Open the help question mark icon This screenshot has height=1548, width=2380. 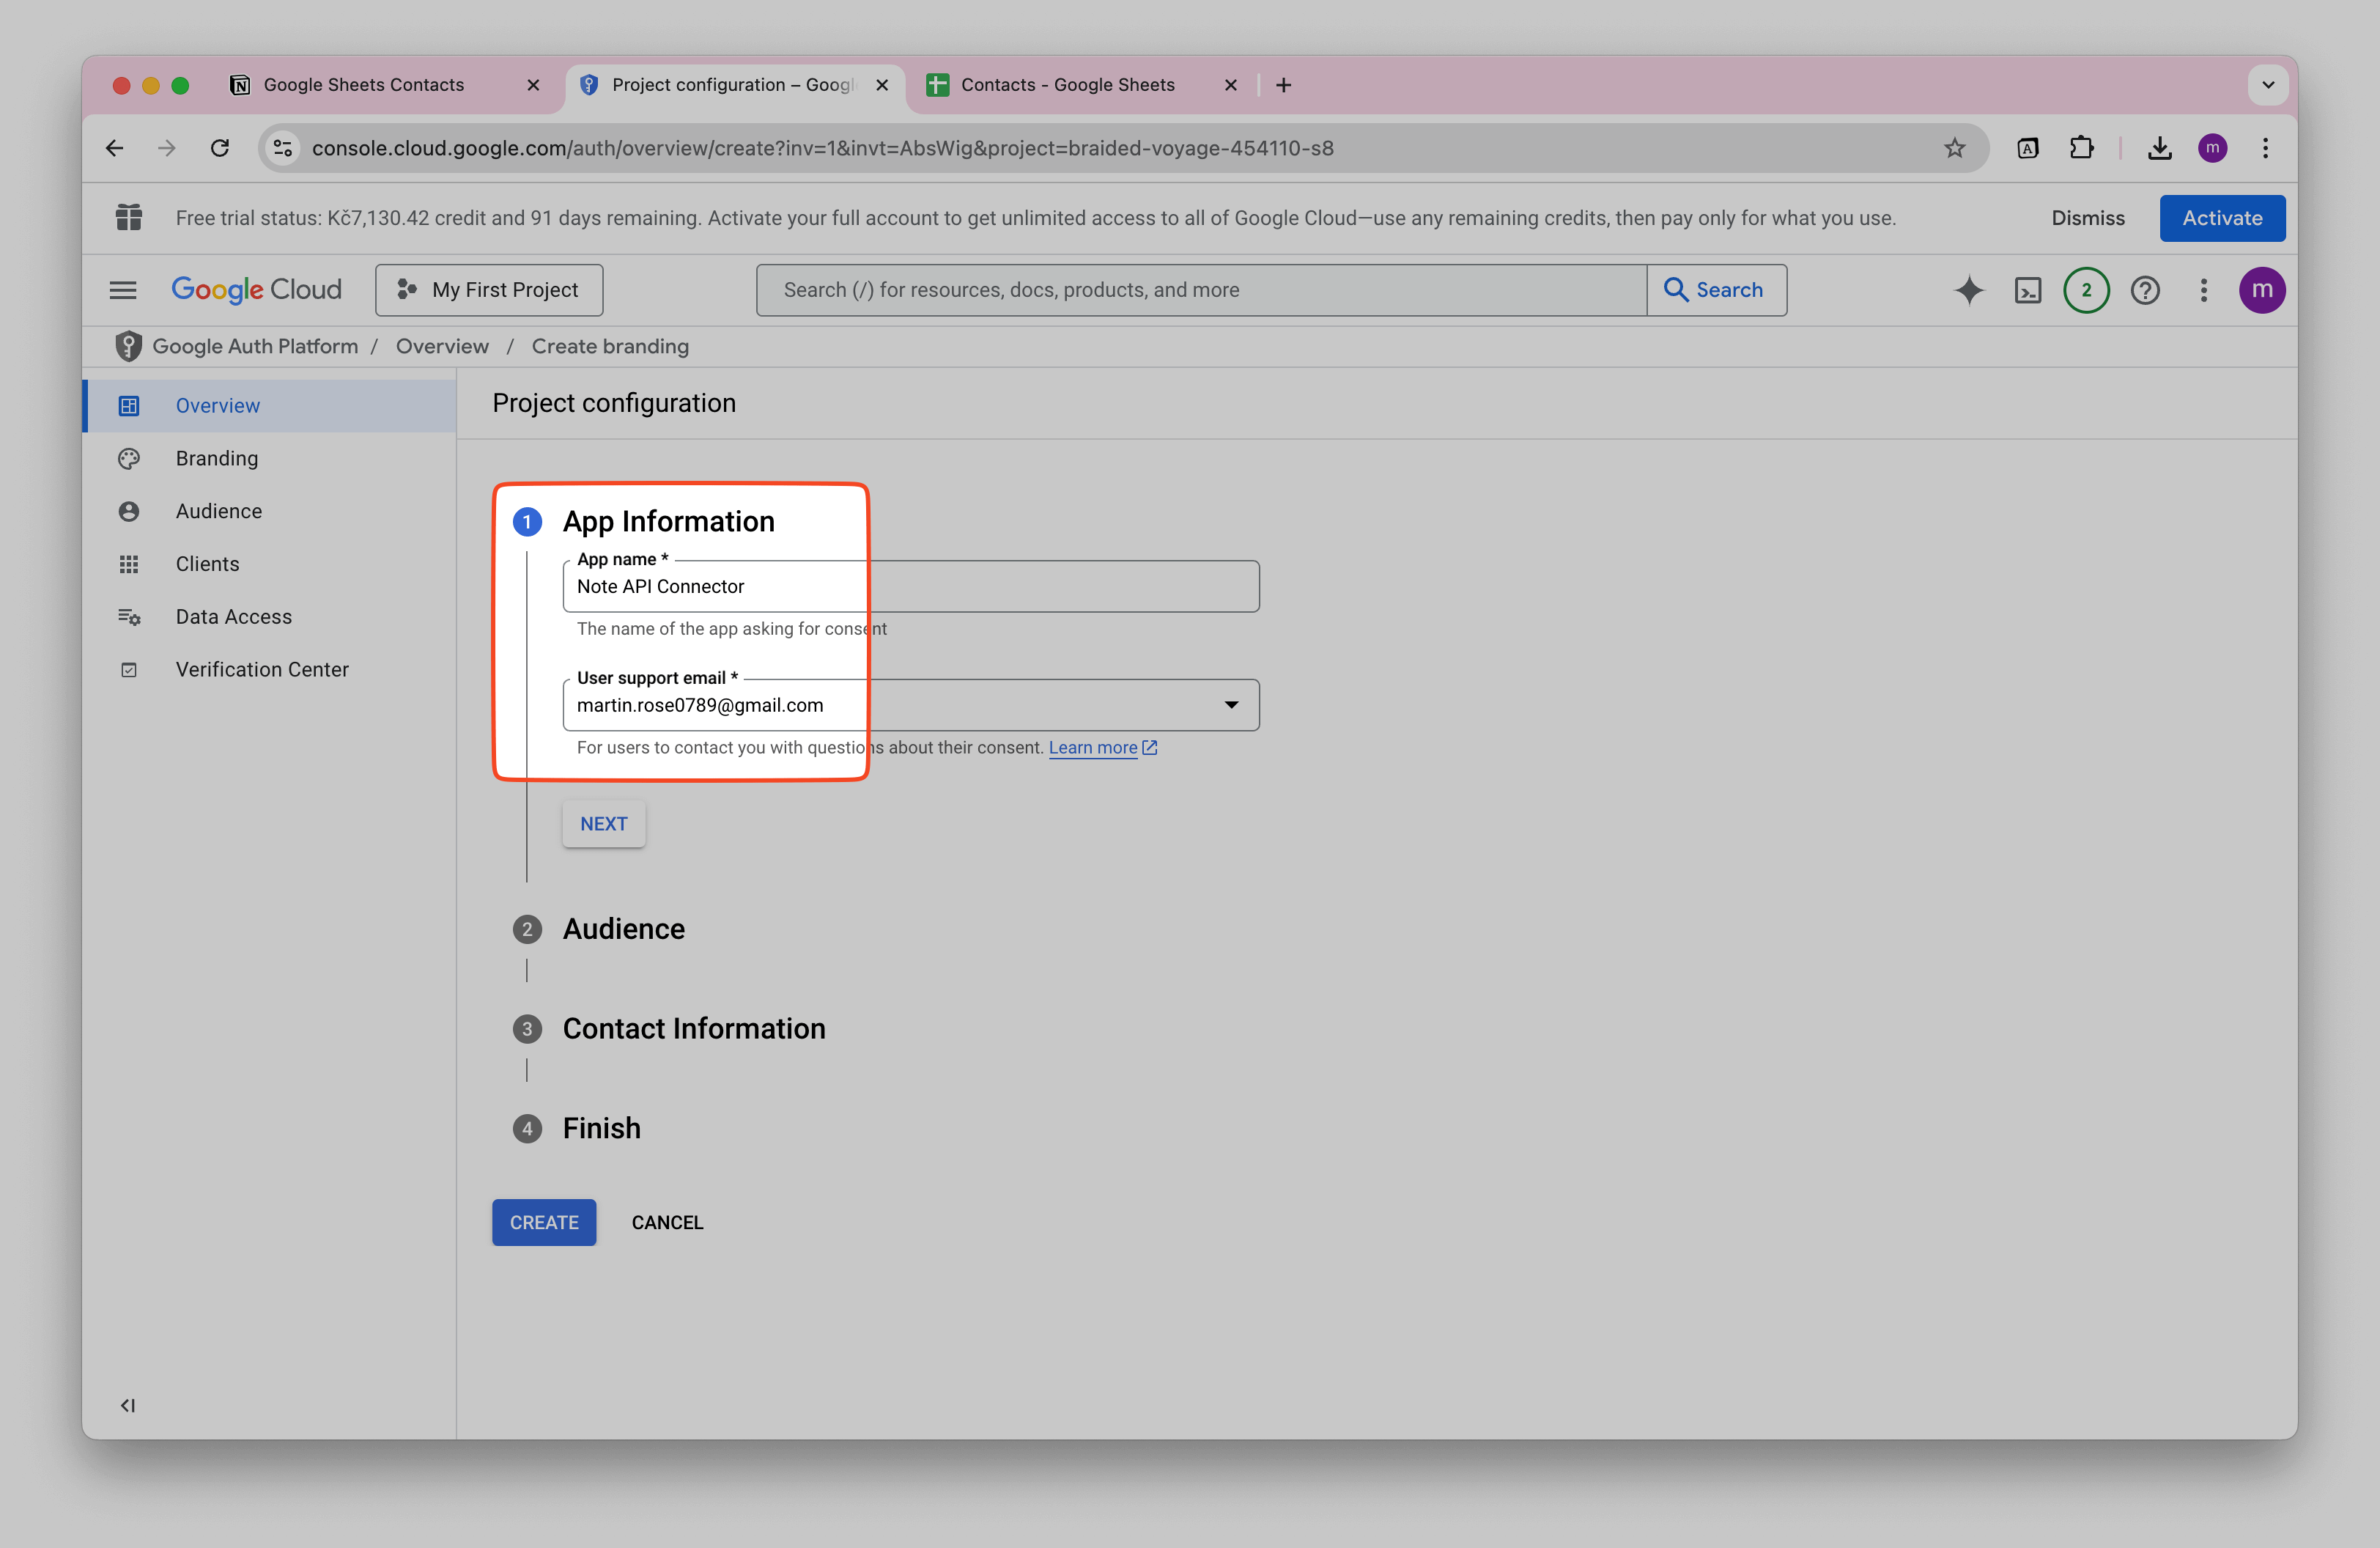(2145, 290)
